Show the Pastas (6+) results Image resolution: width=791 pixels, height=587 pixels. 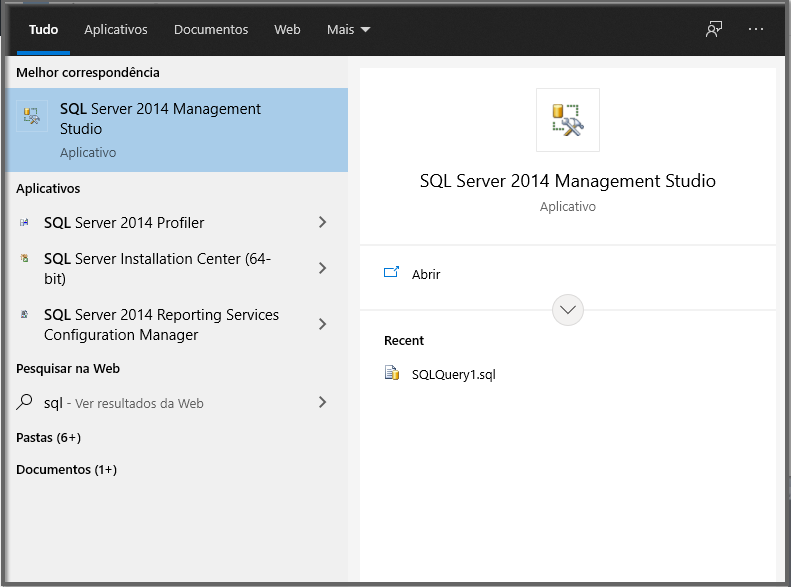coord(48,437)
